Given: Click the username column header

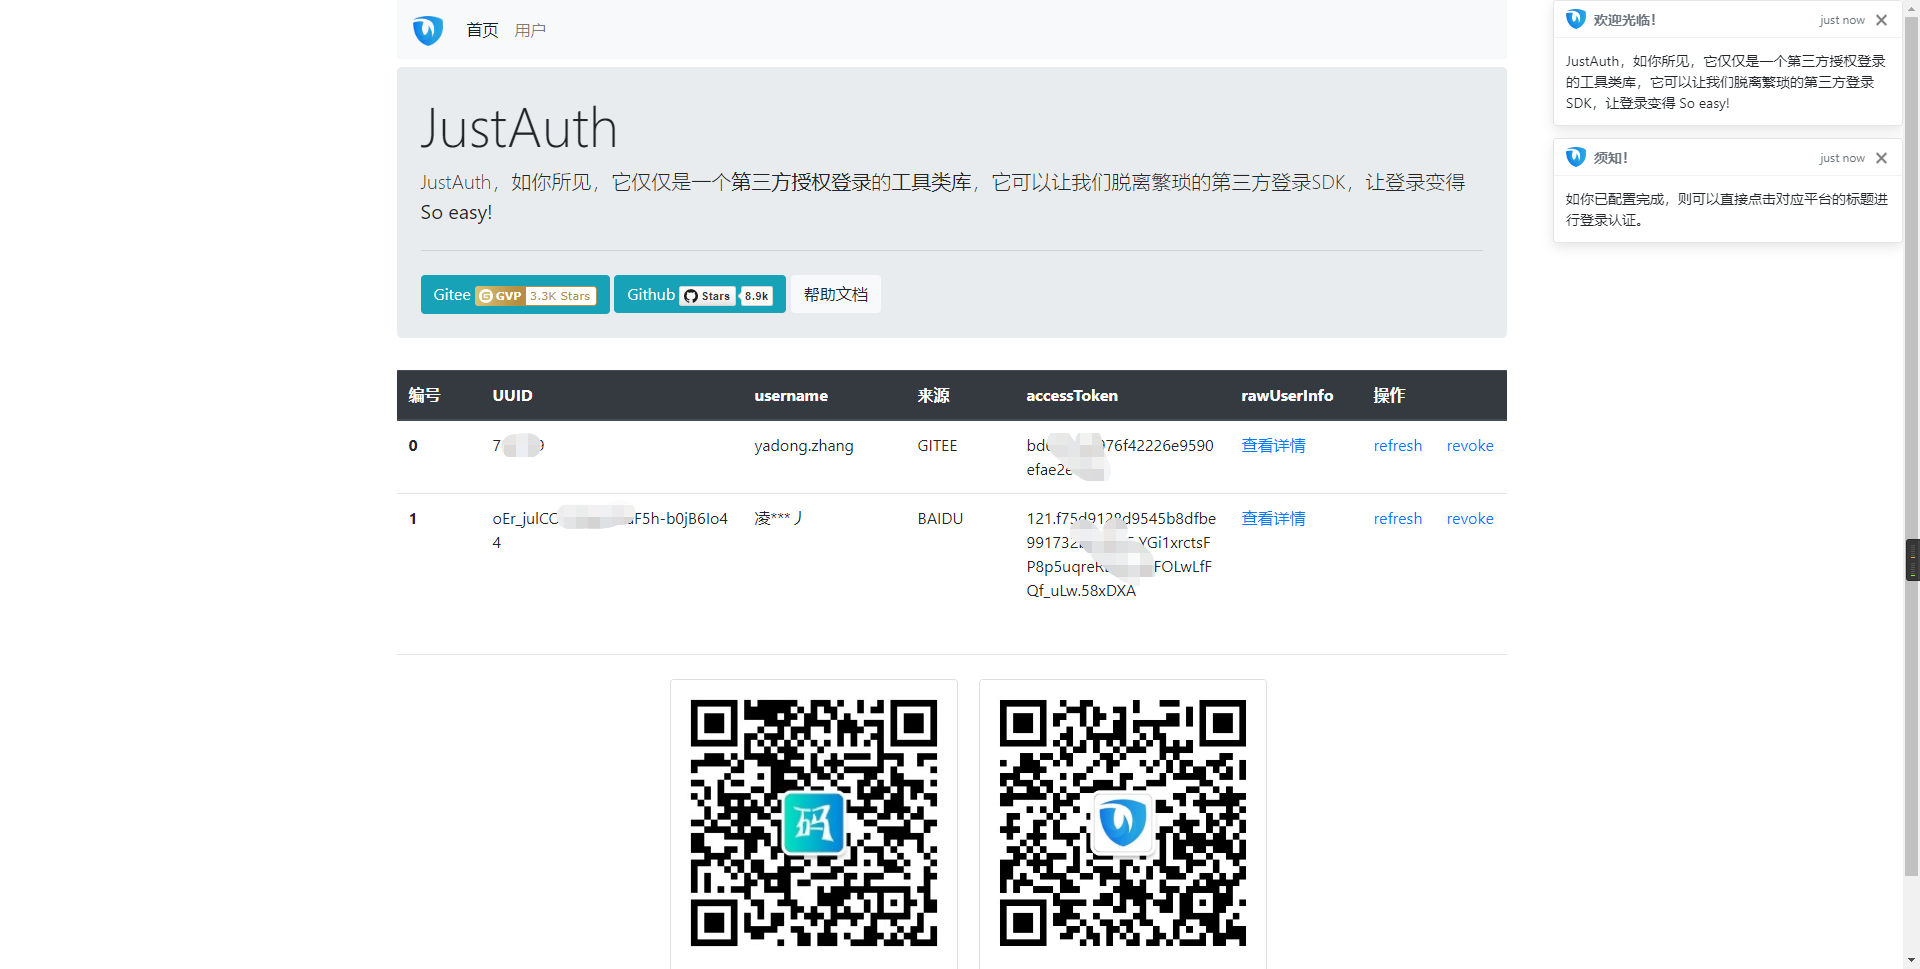Looking at the screenshot, I should (x=791, y=395).
